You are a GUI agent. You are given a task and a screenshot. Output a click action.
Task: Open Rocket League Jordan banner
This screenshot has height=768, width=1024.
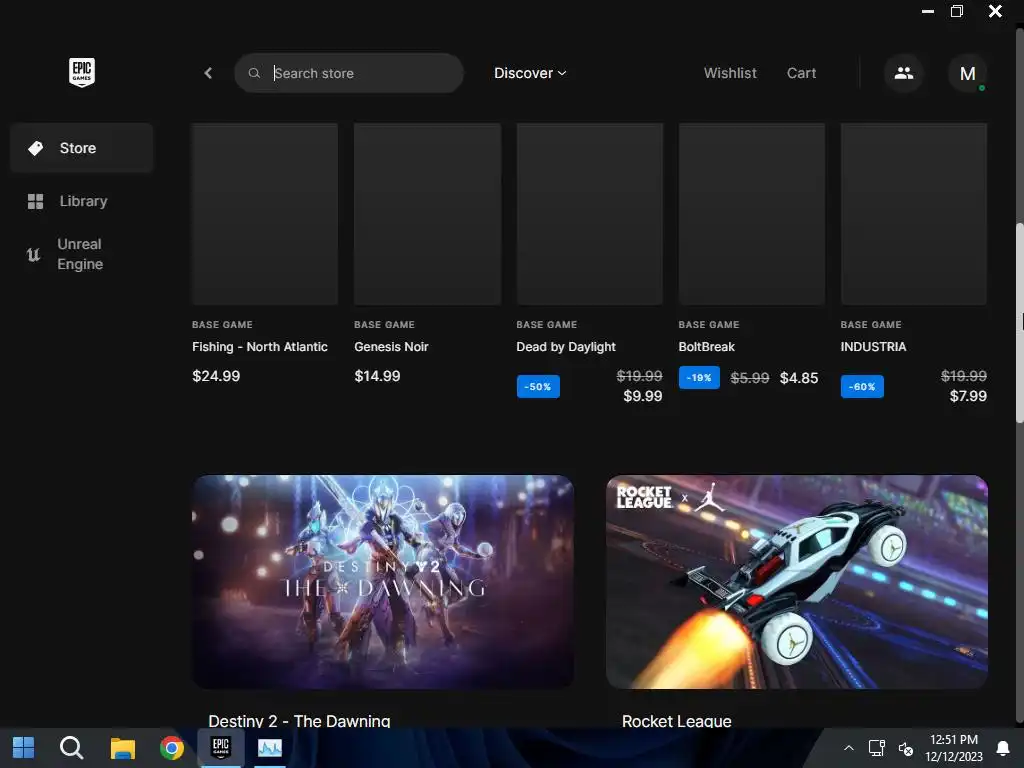pyautogui.click(x=797, y=581)
